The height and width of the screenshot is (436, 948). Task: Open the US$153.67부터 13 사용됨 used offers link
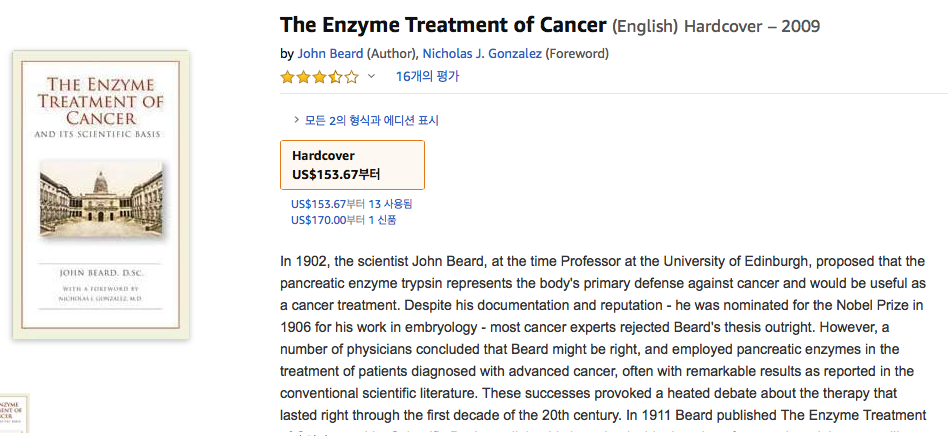pos(351,204)
